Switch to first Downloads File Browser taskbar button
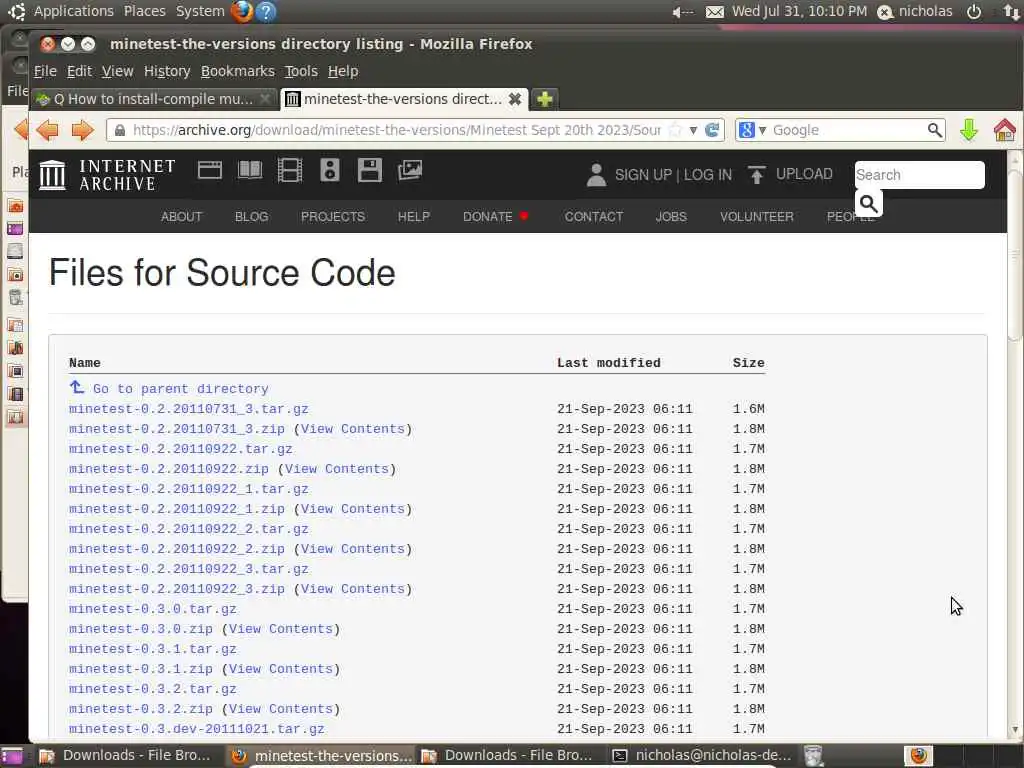Image resolution: width=1024 pixels, height=768 pixels. point(126,756)
